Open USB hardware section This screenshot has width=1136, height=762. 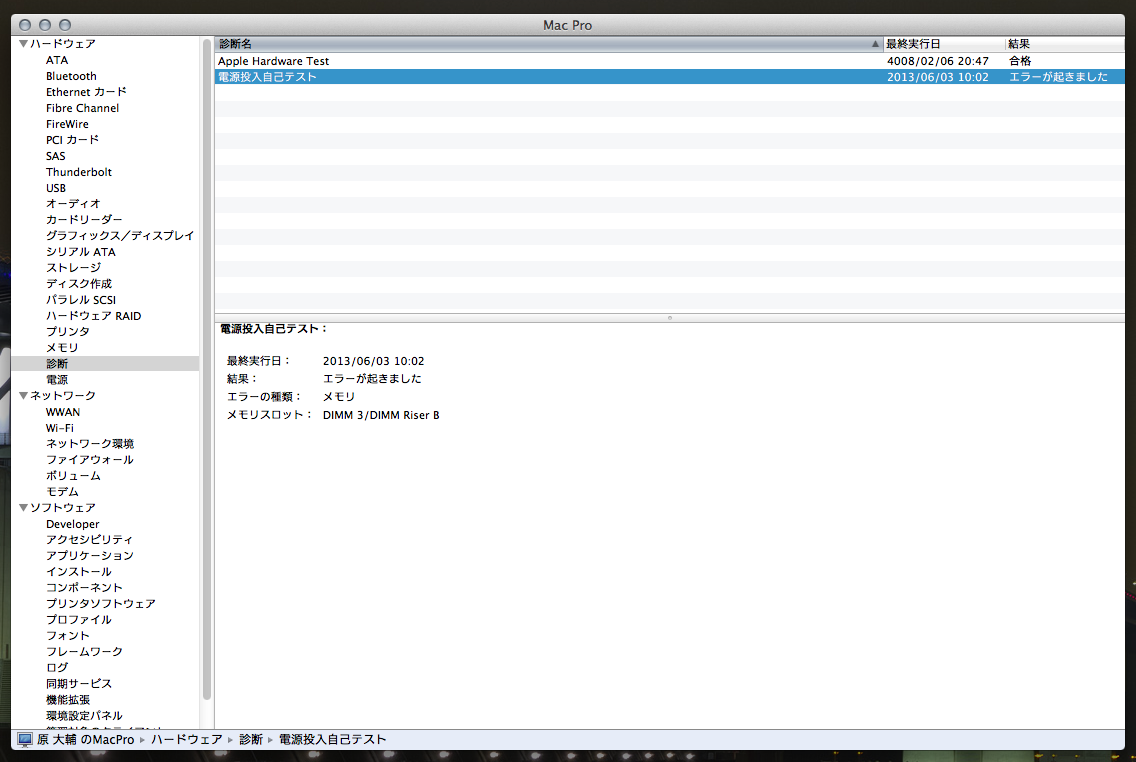pos(55,188)
